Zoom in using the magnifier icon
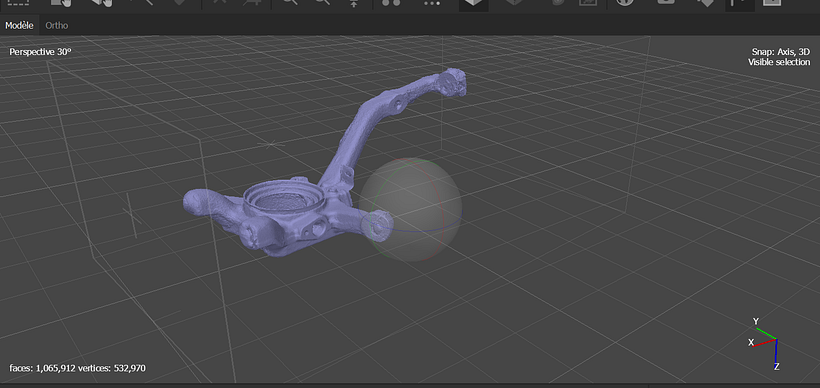Viewport: 820px width, 388px height. click(290, 2)
